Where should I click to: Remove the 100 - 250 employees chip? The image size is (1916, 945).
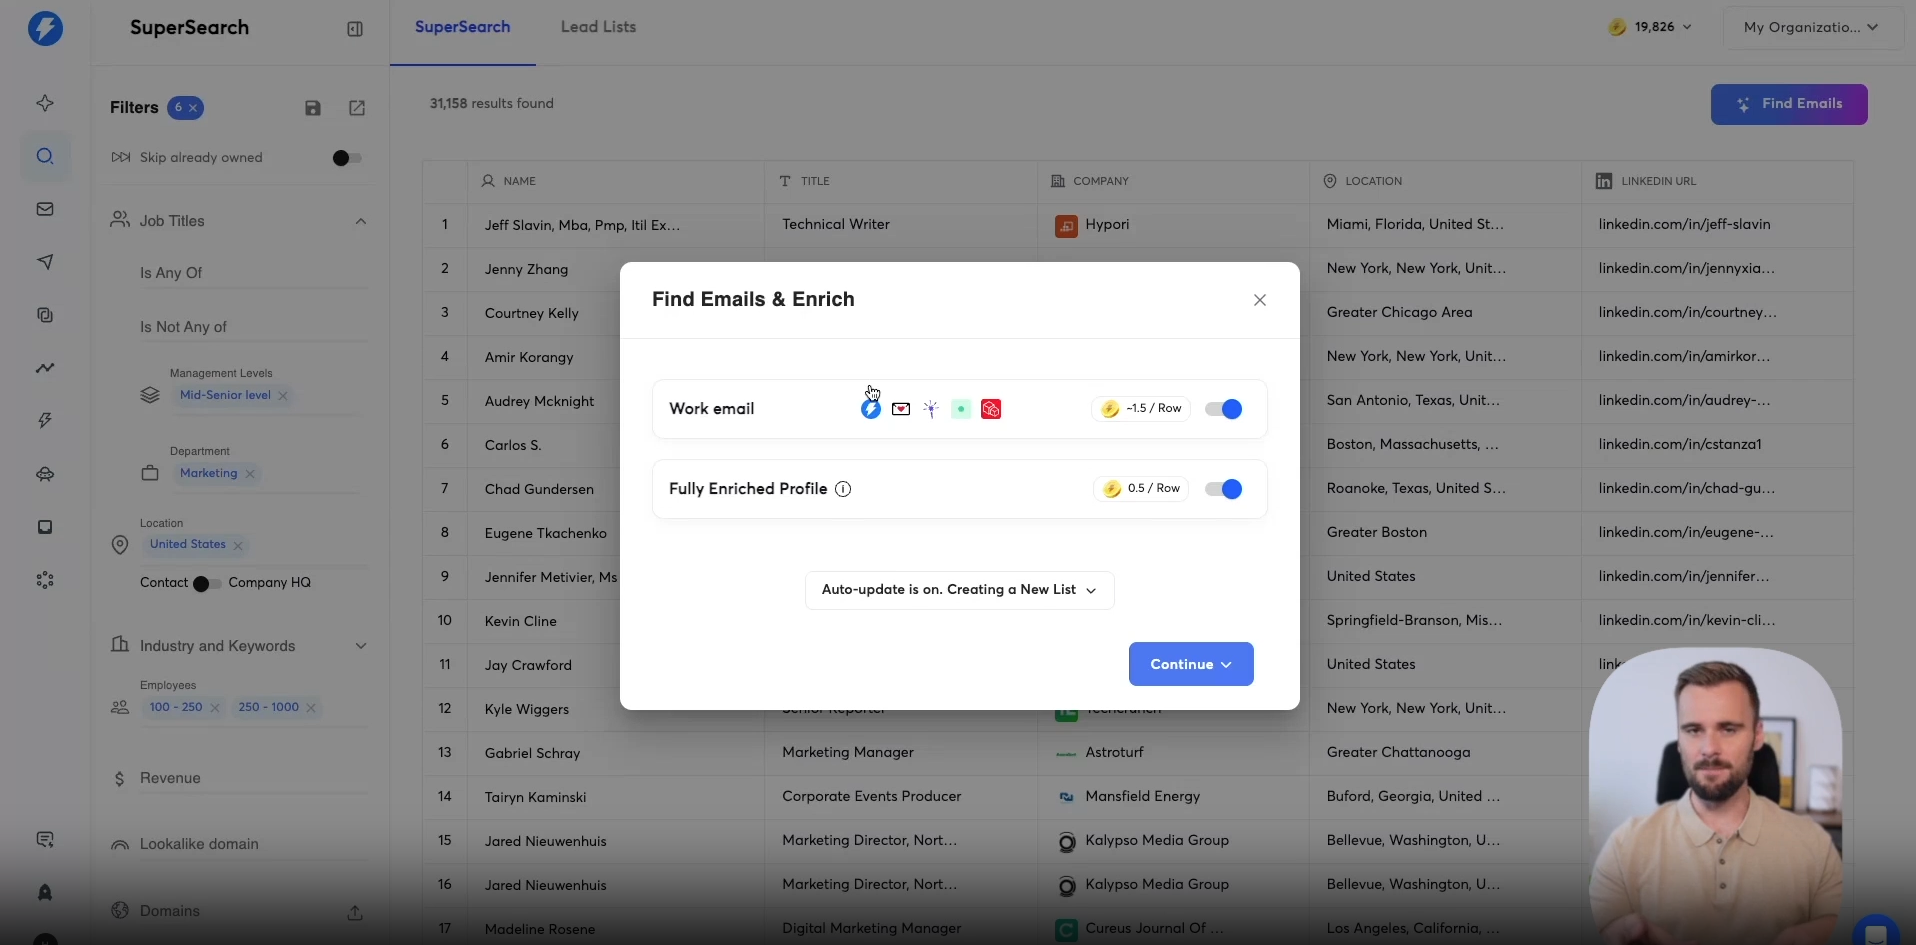(215, 708)
